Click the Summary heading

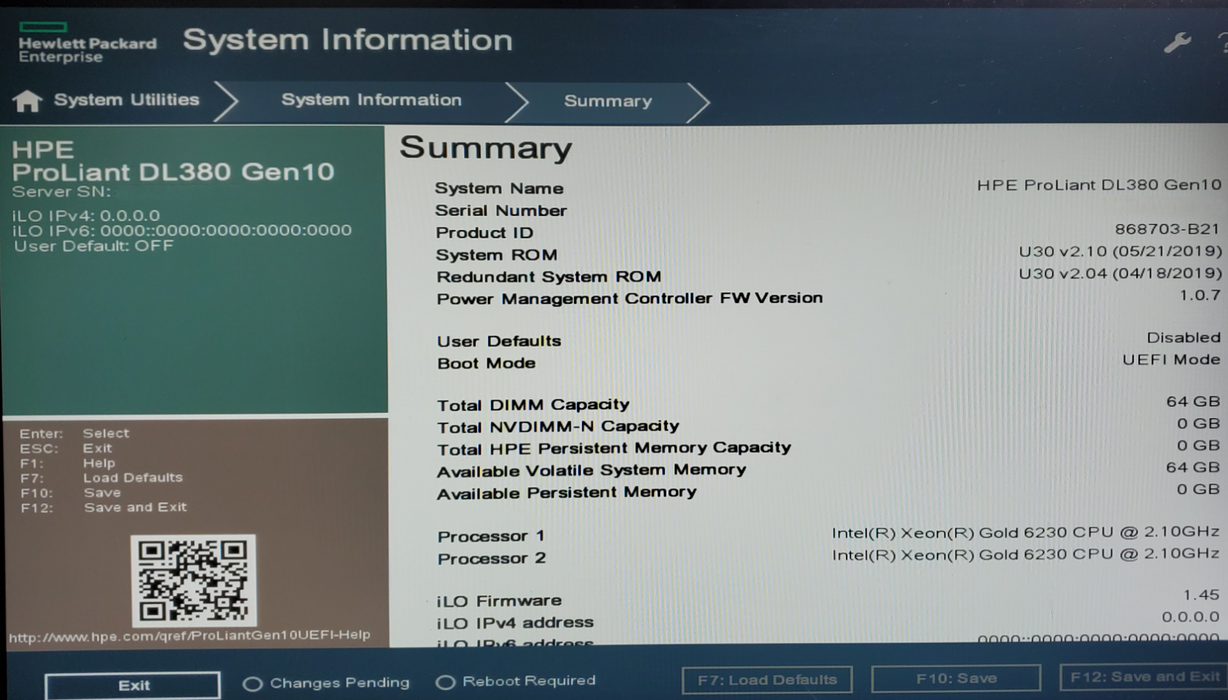tap(486, 148)
